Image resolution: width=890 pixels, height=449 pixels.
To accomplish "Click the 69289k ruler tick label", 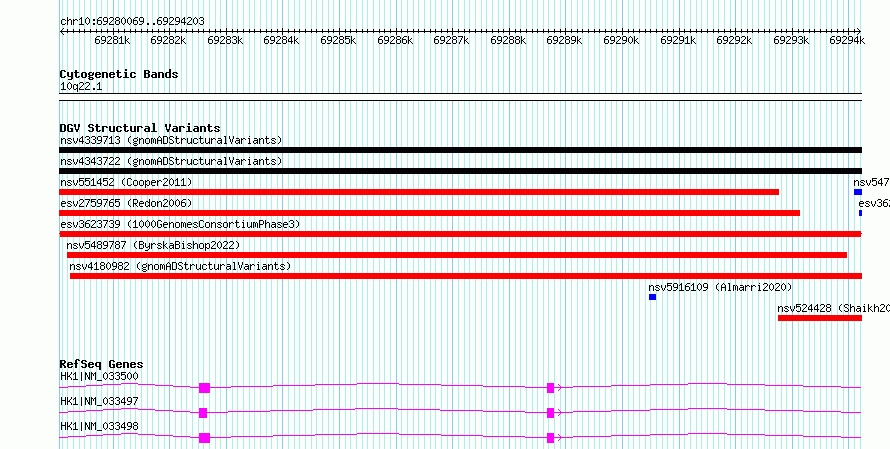I will point(564,40).
